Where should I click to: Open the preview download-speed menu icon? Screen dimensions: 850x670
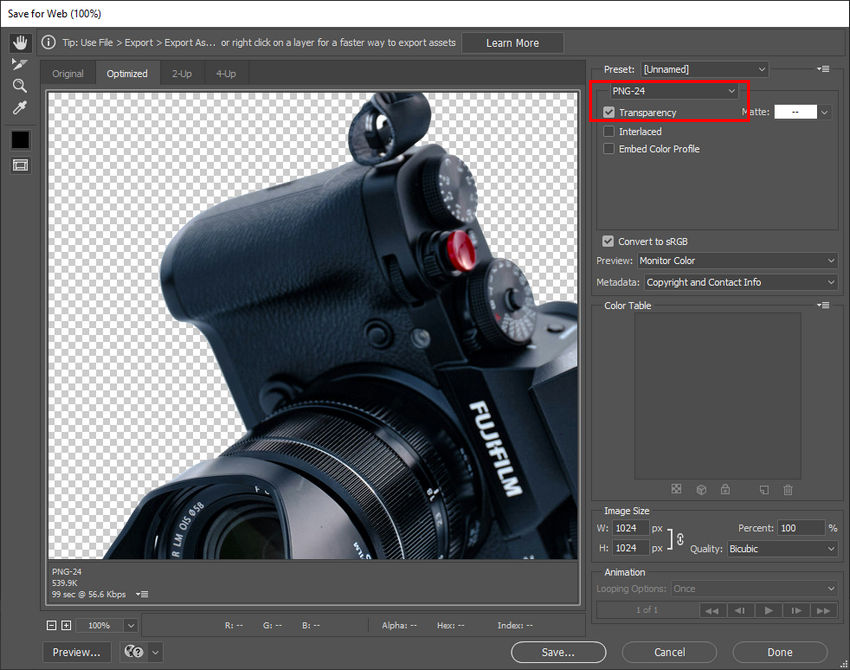(142, 594)
